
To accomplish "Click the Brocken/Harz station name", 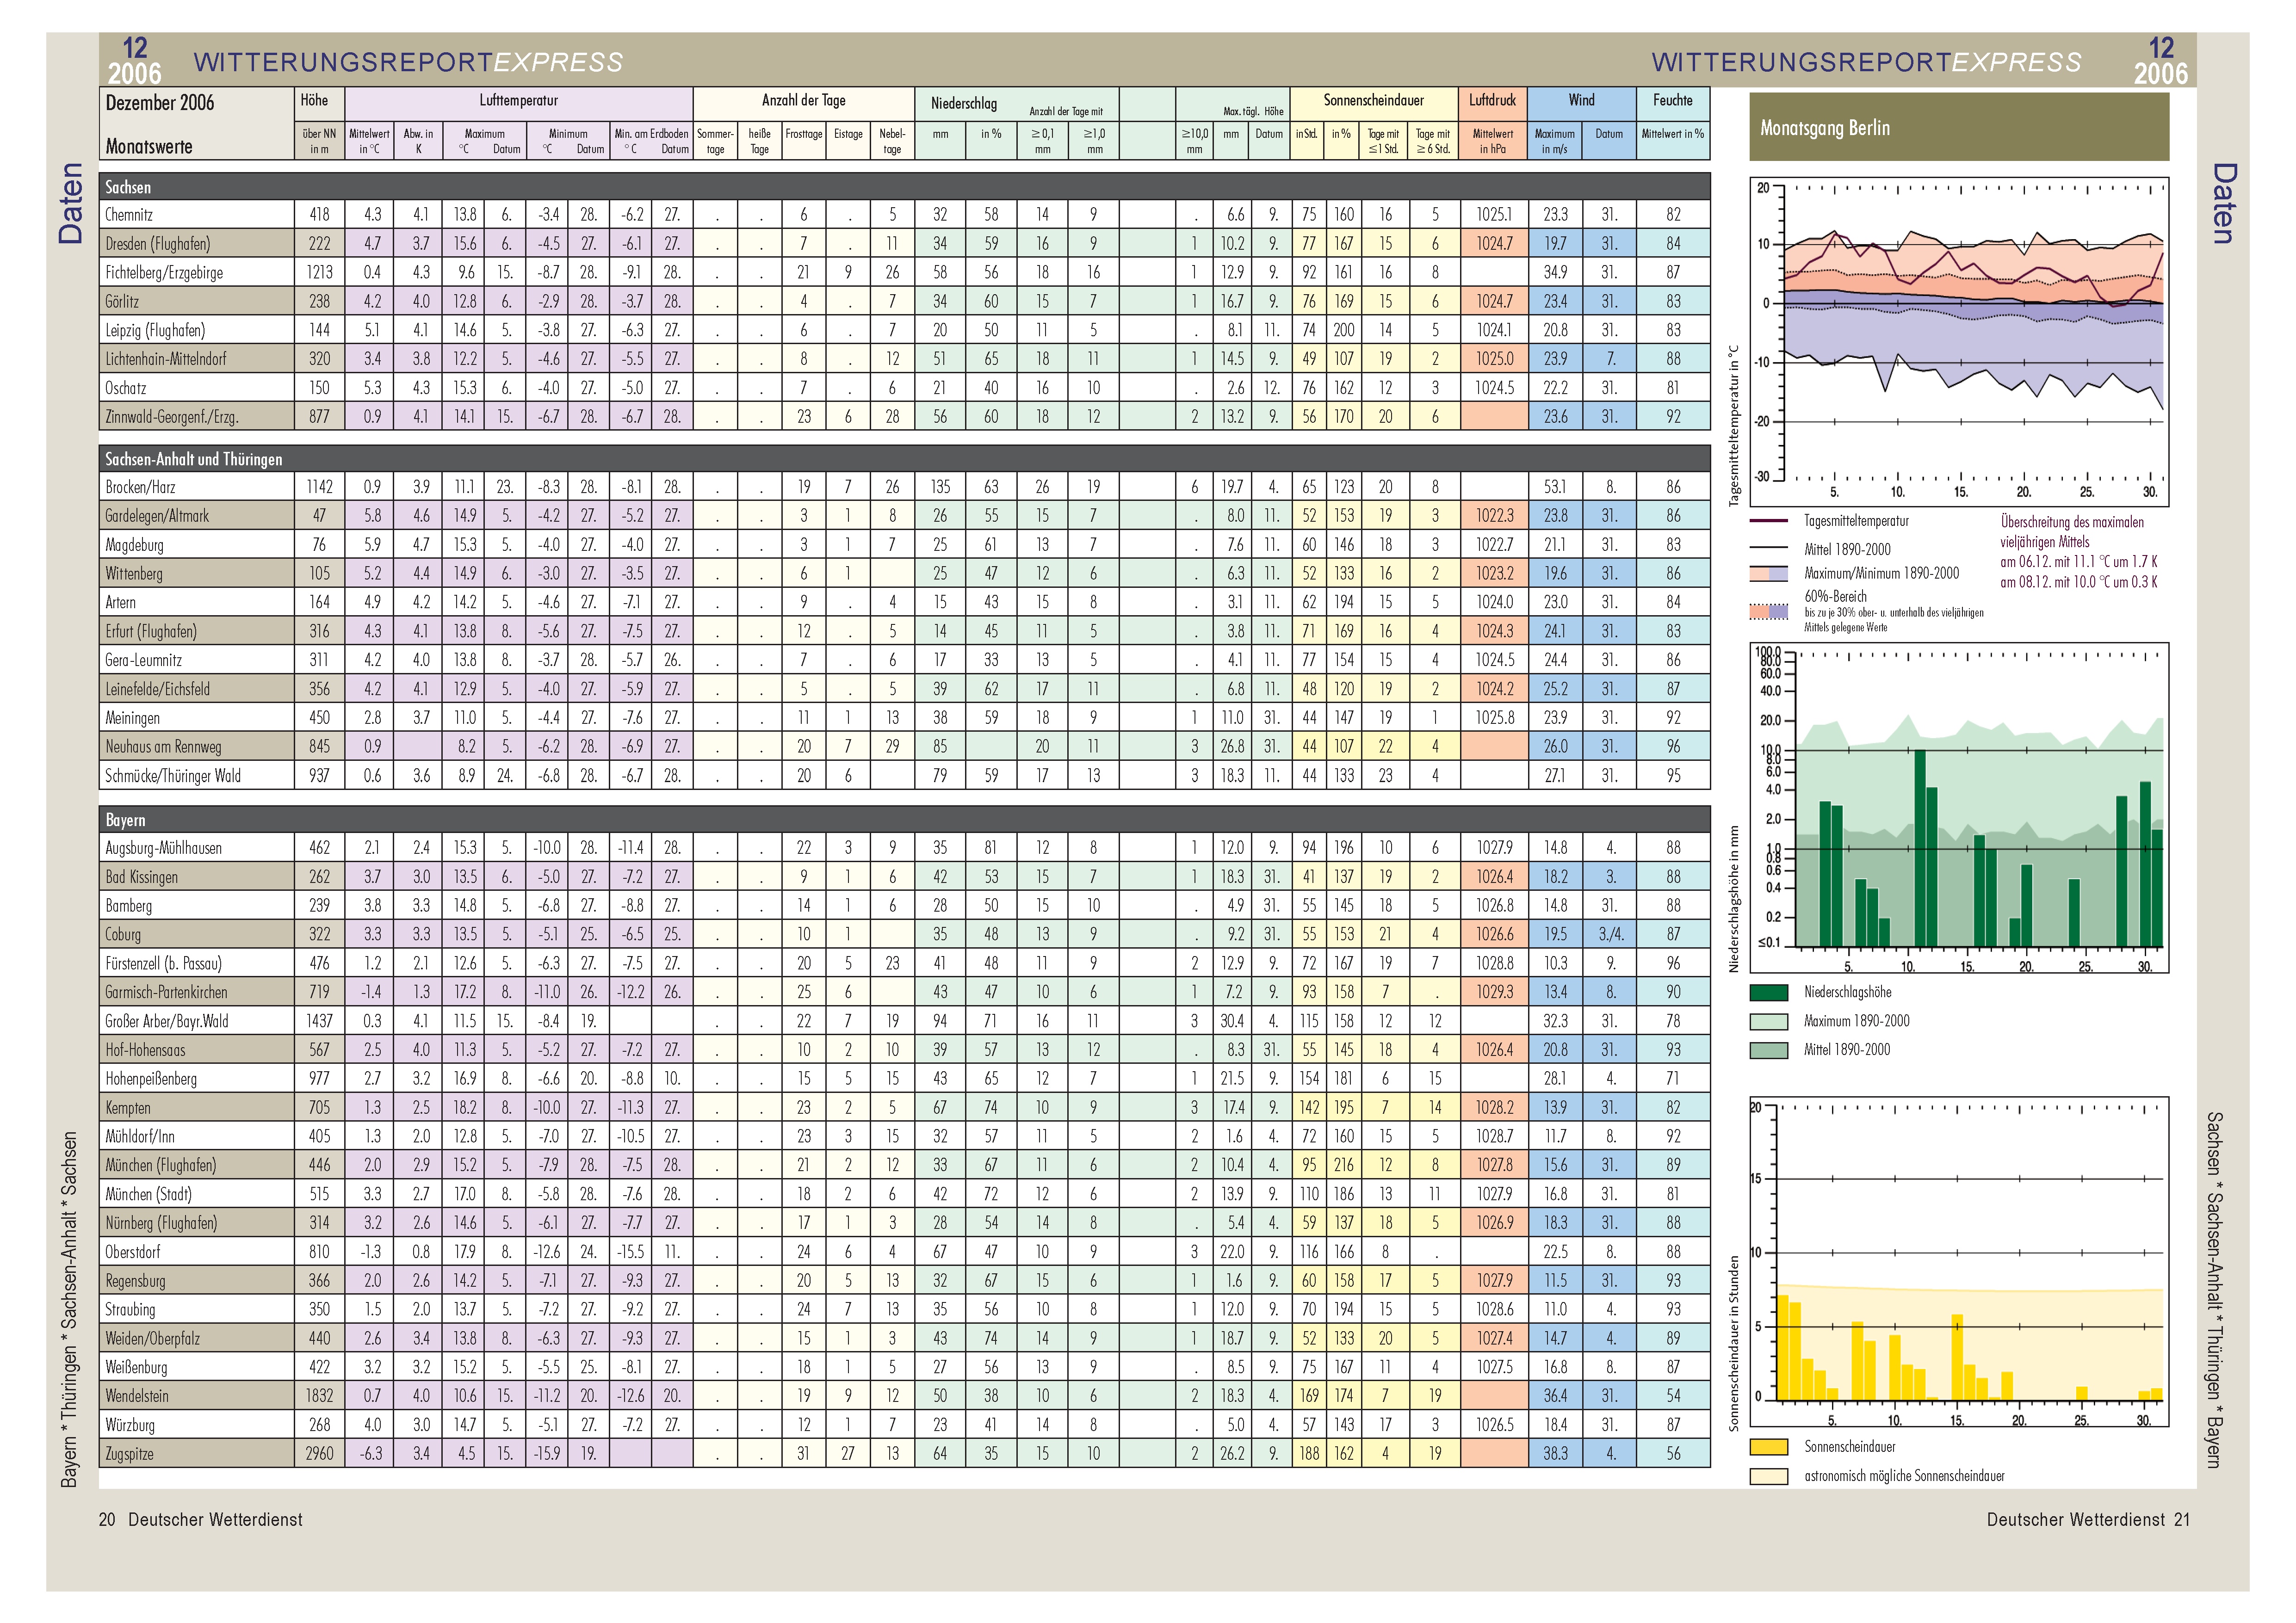I will click(140, 487).
